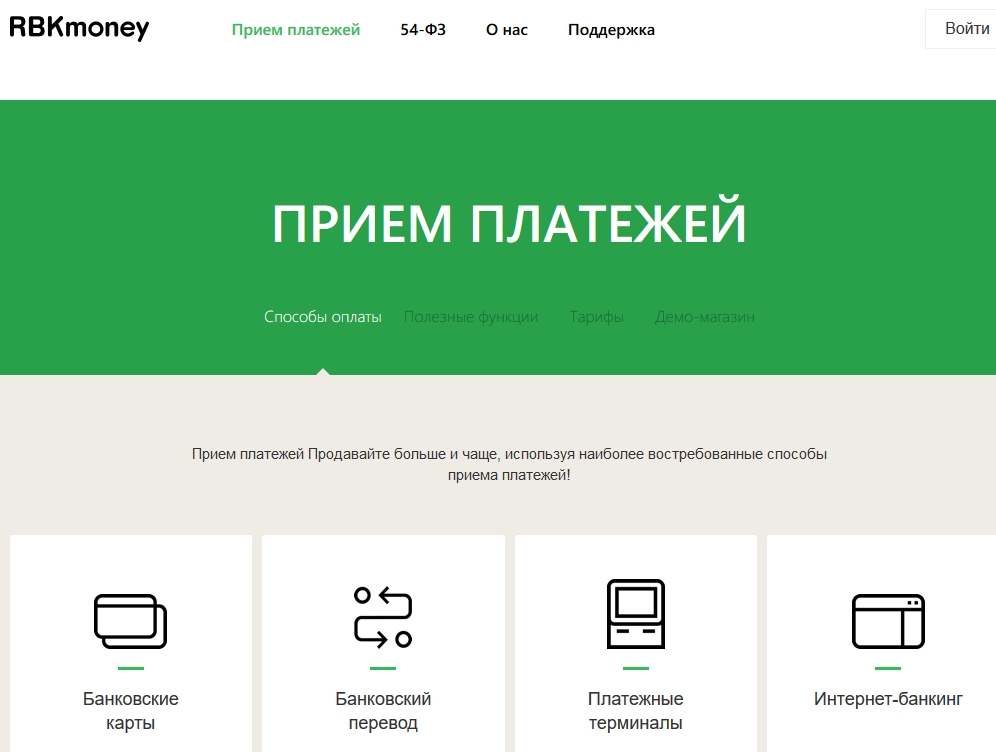
Task: Go to the О нас page
Action: point(507,30)
